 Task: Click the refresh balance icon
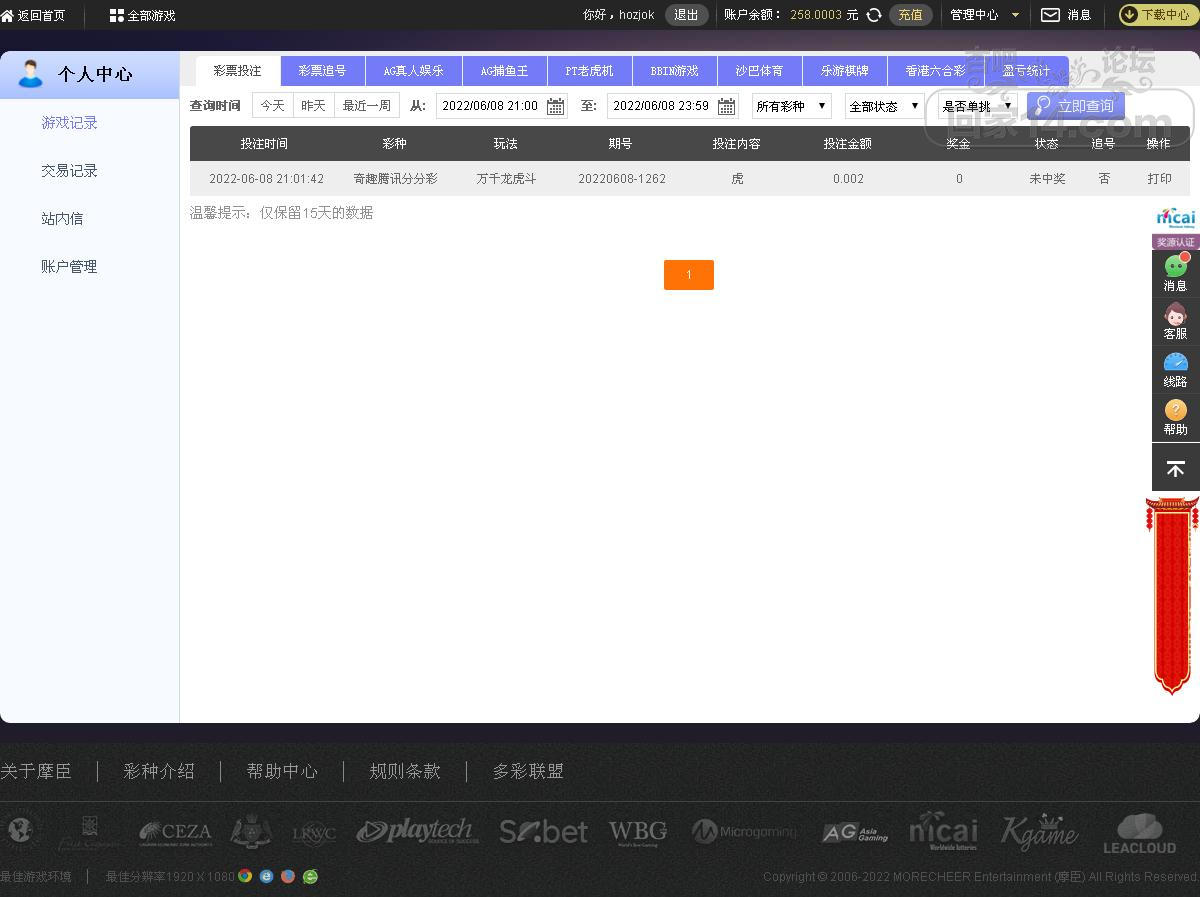[874, 15]
